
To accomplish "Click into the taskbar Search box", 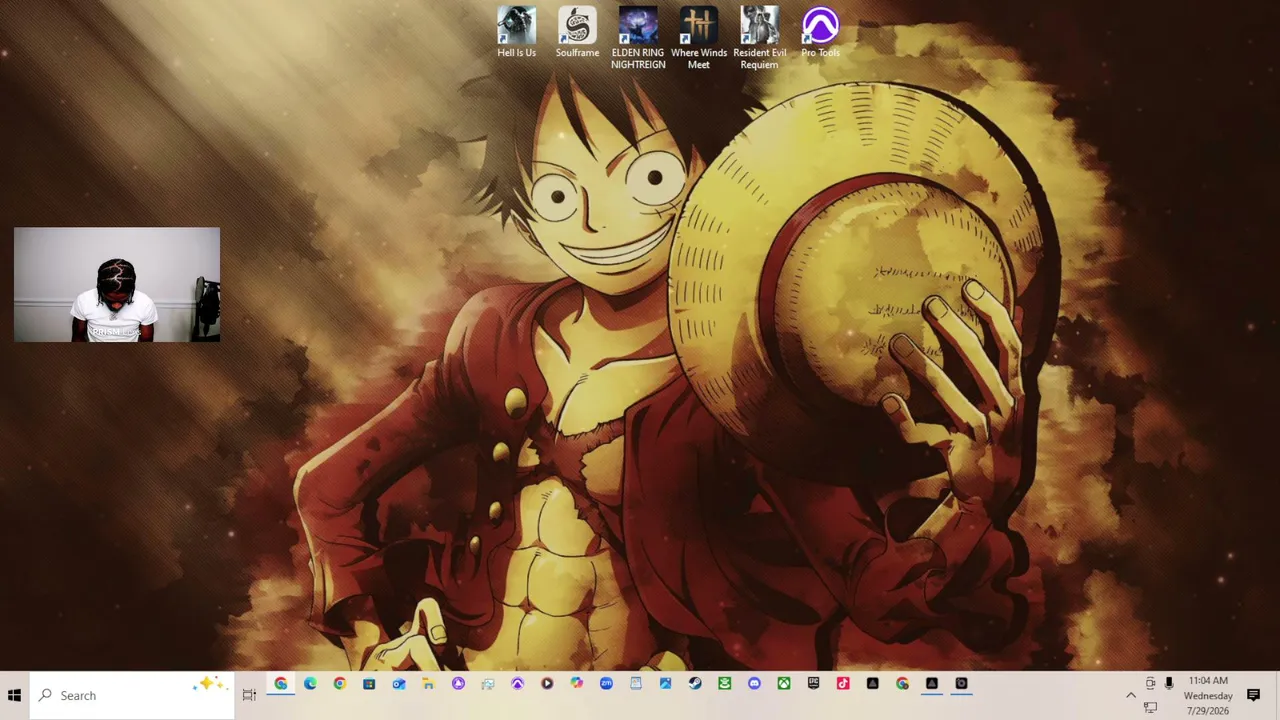I will [132, 695].
